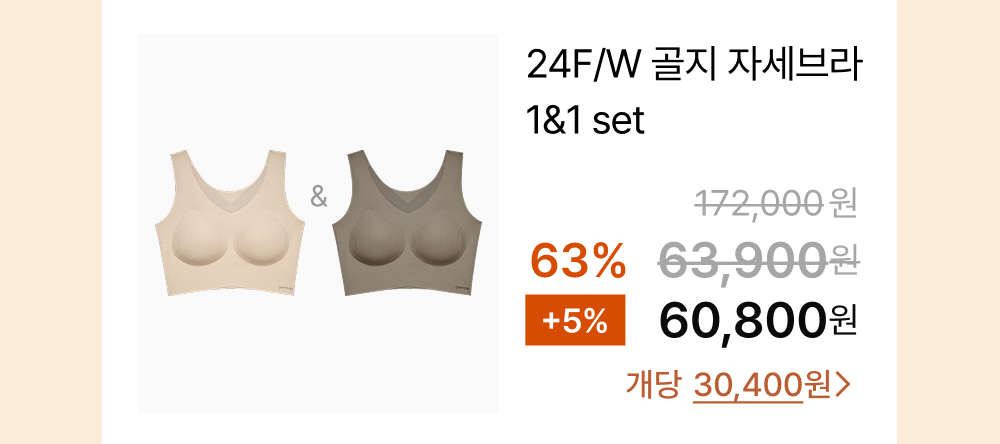
Task: Click the khaki brown bra image
Action: [408, 223]
